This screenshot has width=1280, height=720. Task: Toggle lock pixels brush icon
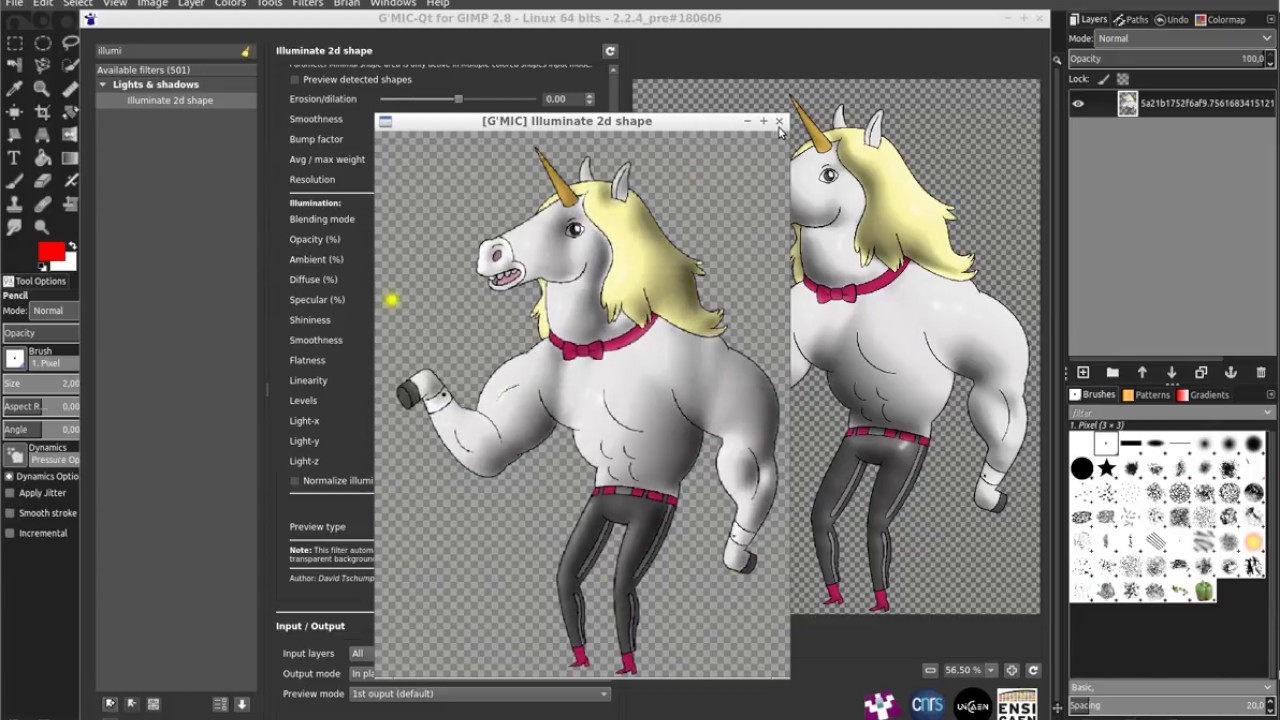click(x=1104, y=79)
